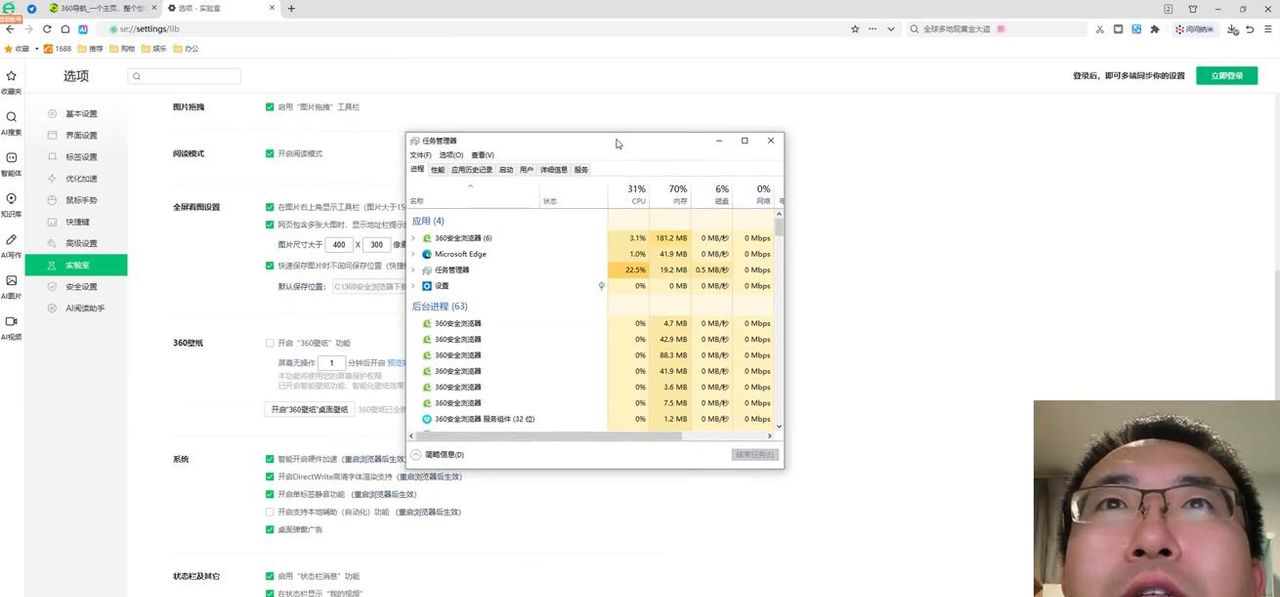Open the extensions puzzle icon
This screenshot has width=1280, height=597.
pos(1155,29)
